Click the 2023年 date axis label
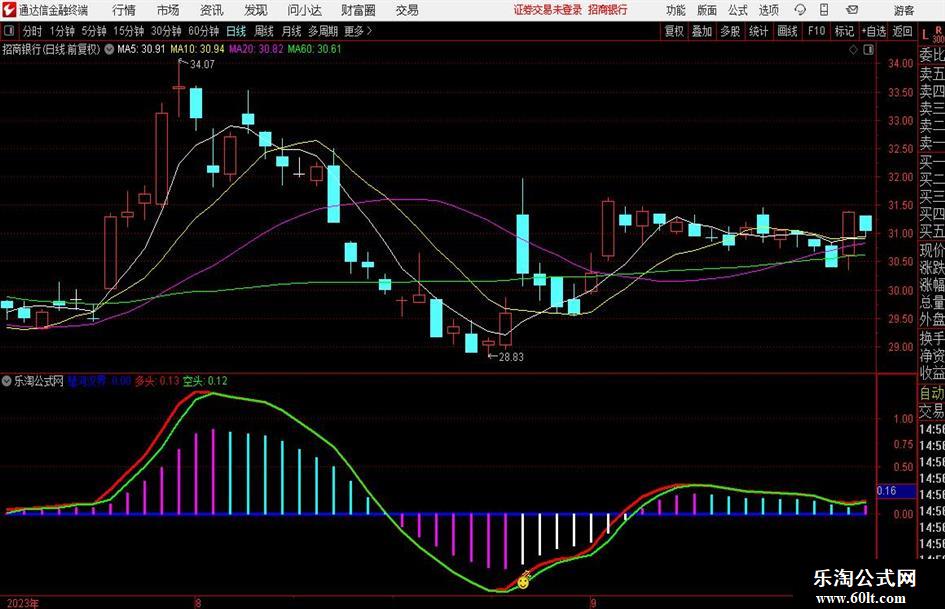 click(x=22, y=603)
